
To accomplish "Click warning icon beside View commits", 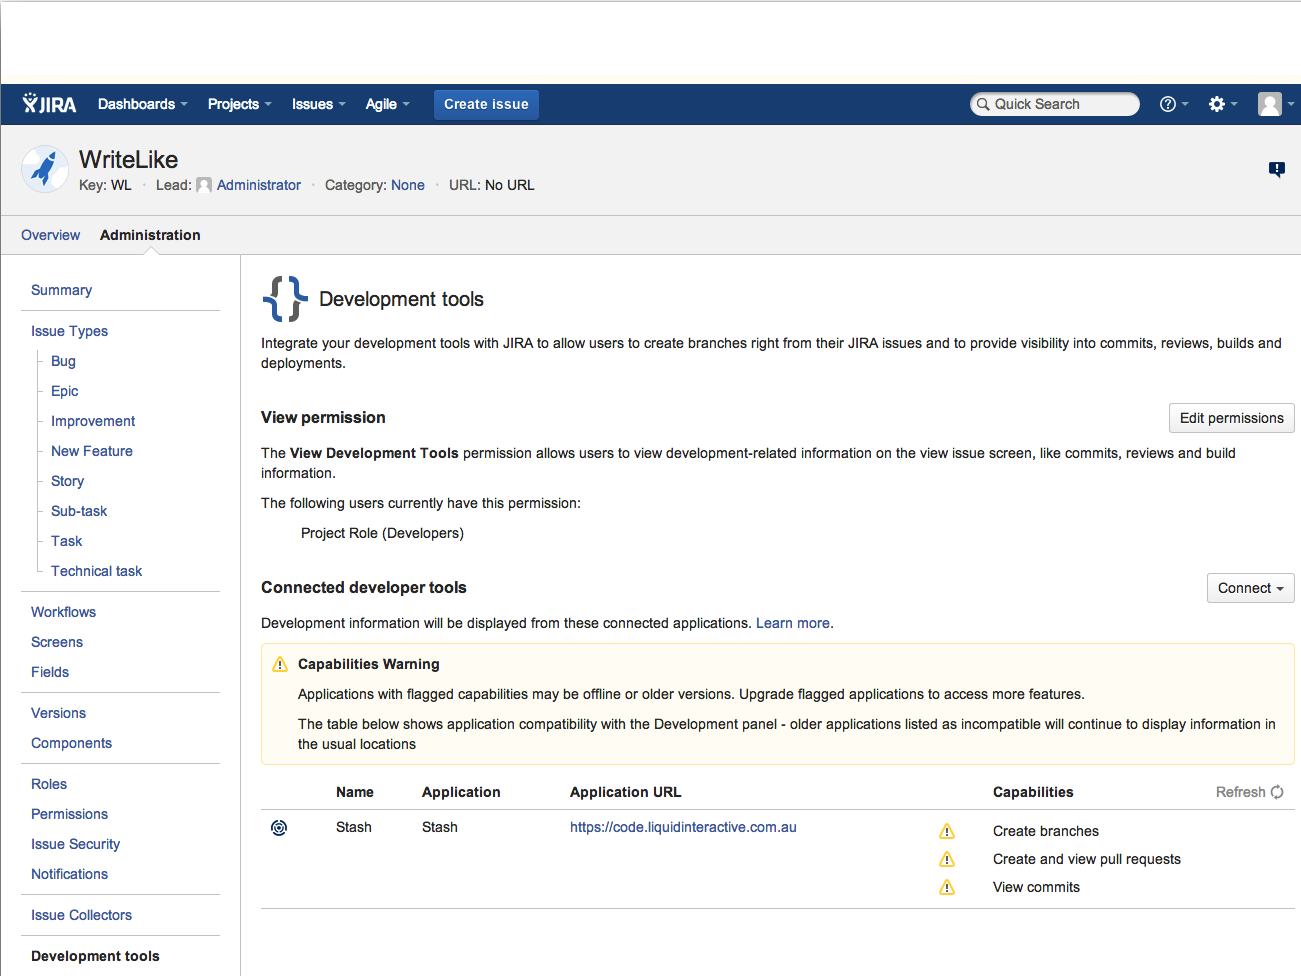I will pos(947,888).
